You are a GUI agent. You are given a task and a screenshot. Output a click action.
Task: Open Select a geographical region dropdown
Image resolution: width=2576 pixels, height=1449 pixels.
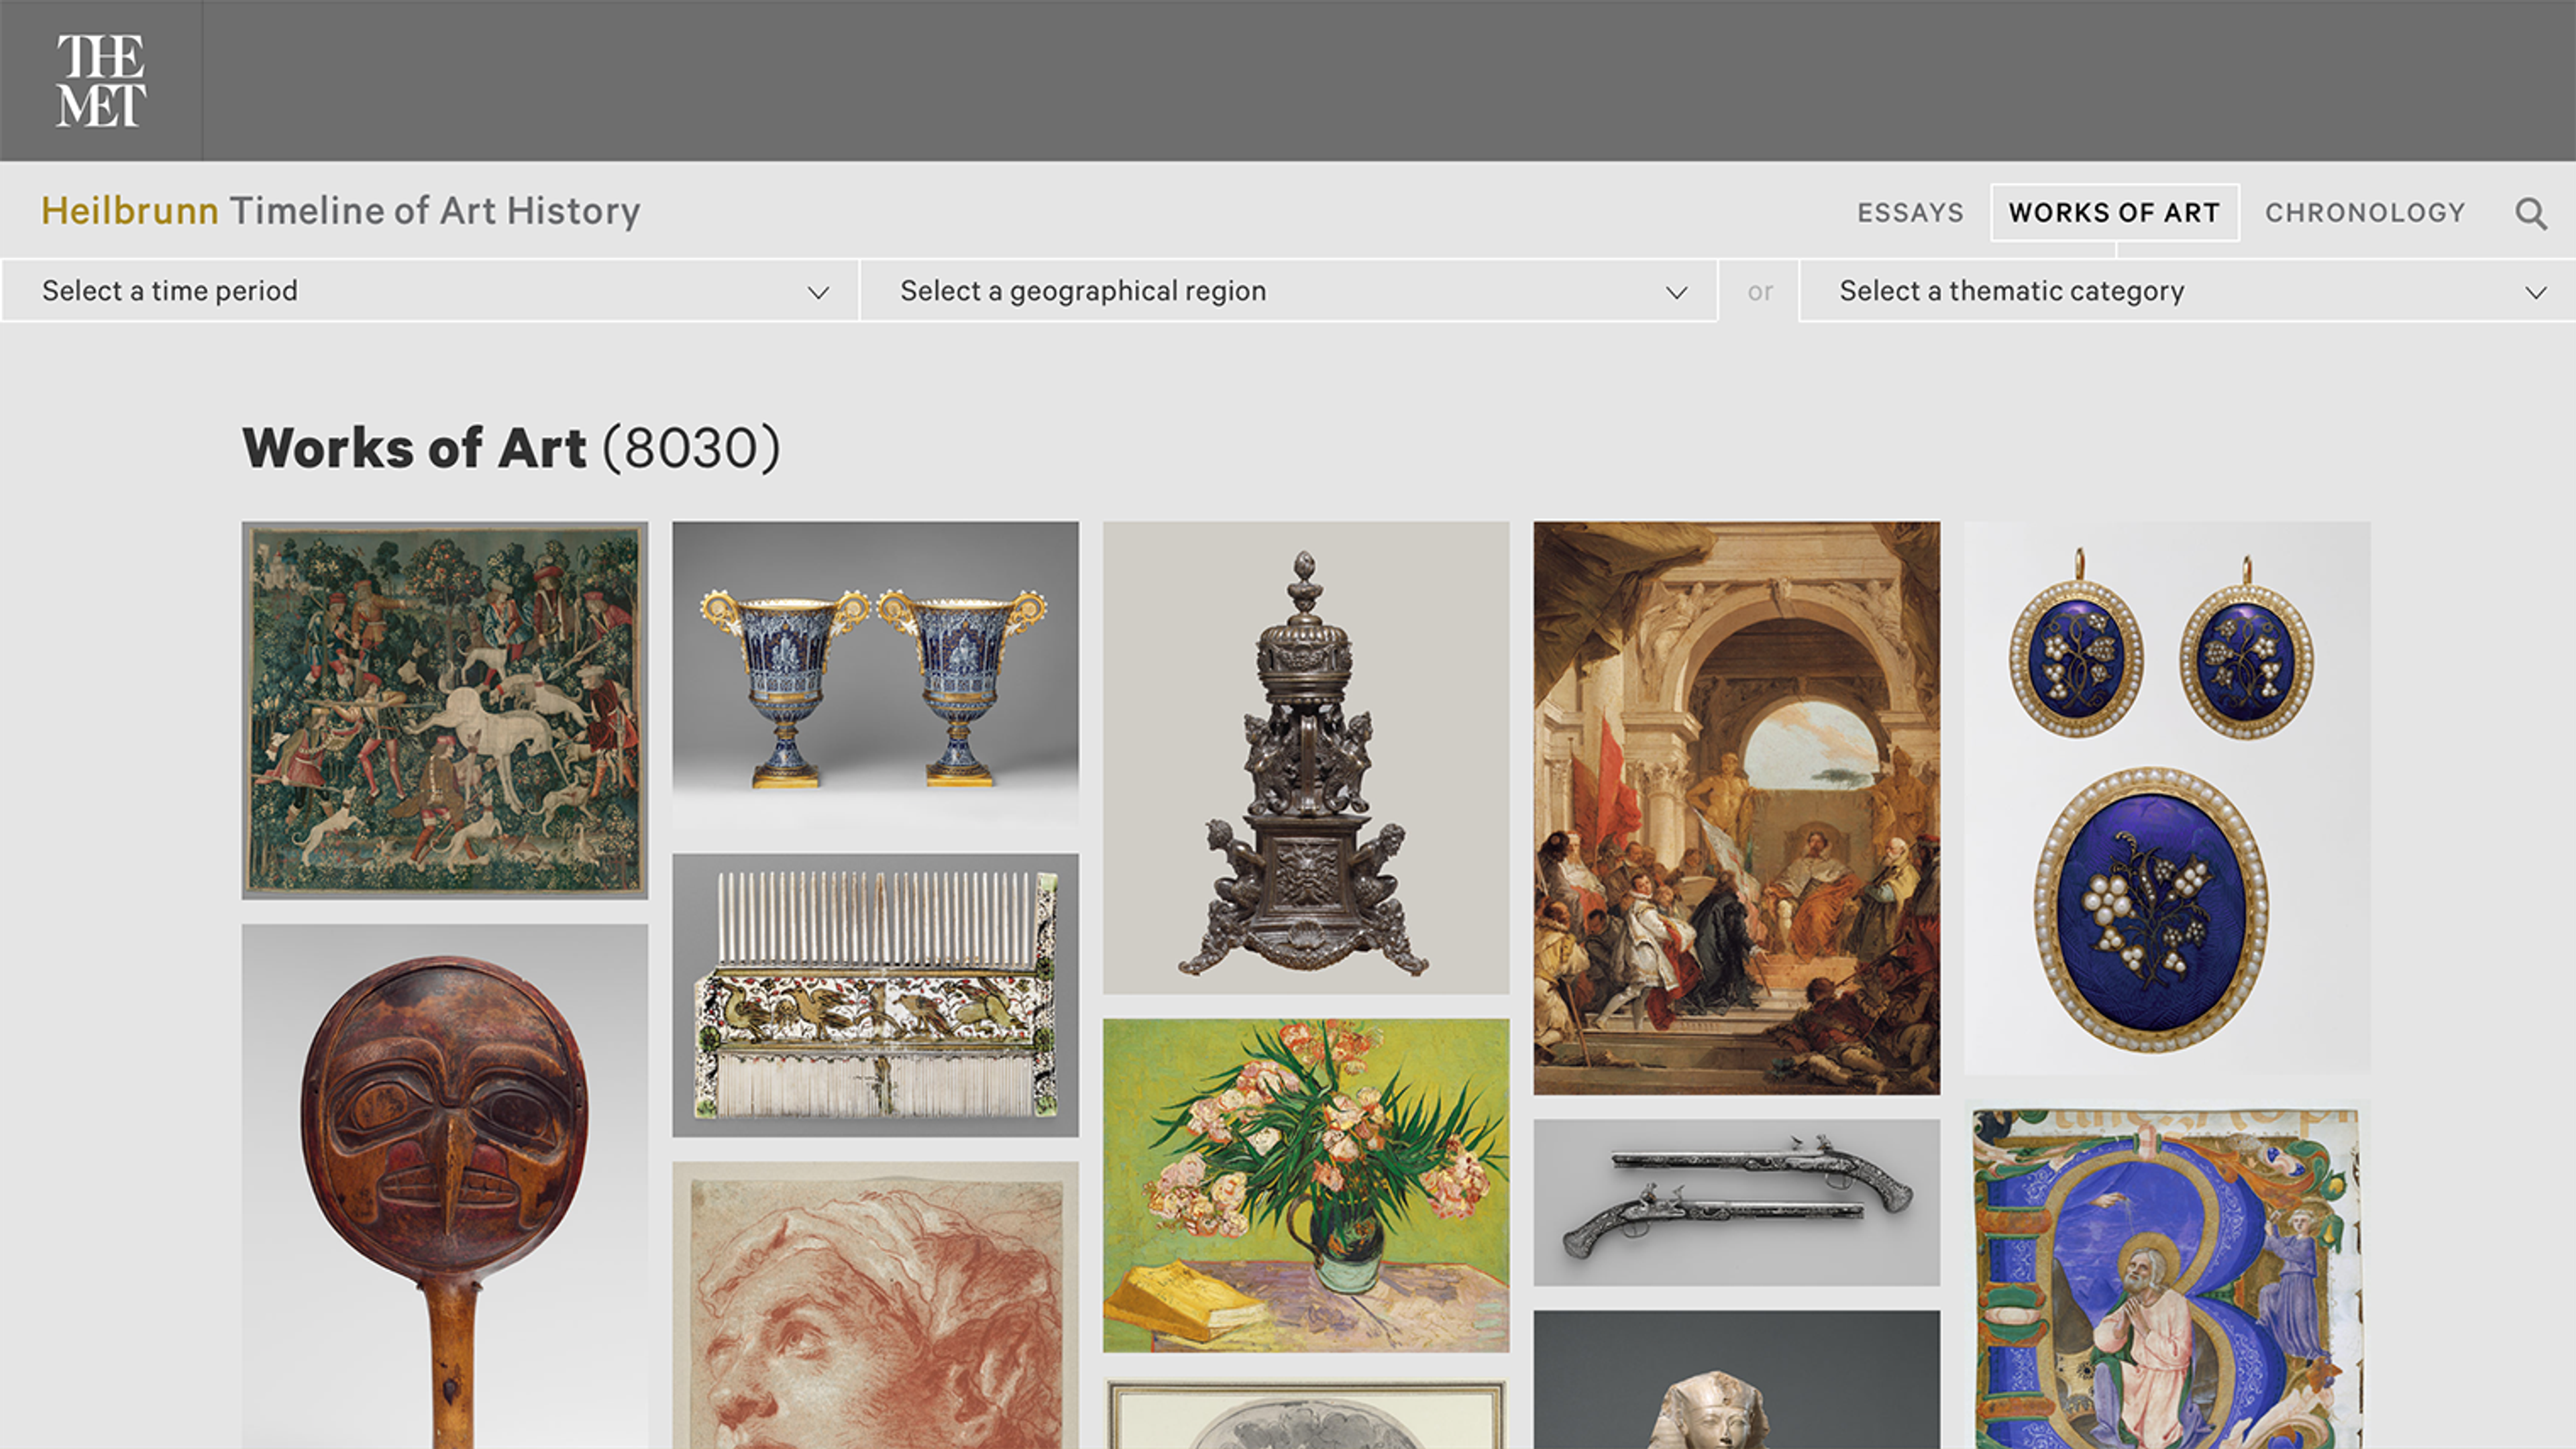1288,291
